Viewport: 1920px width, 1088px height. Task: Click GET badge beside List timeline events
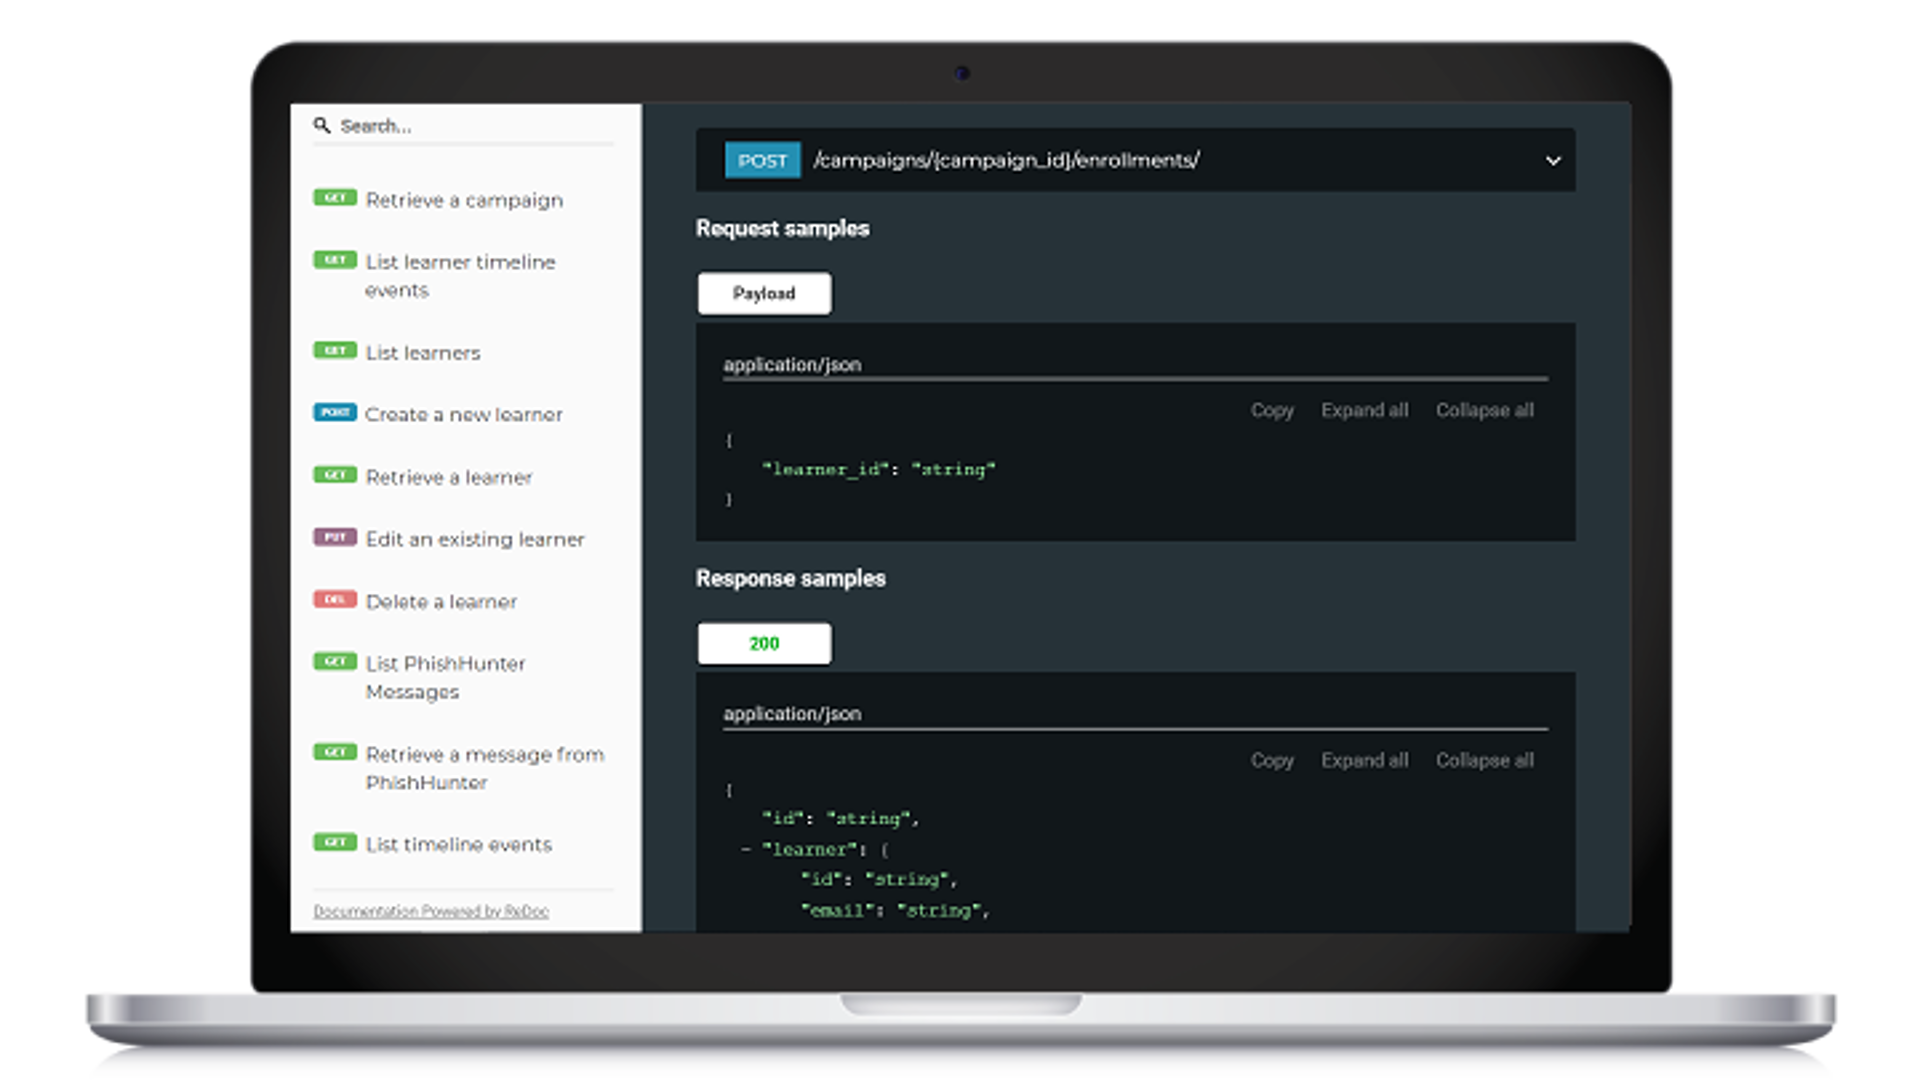coord(335,842)
